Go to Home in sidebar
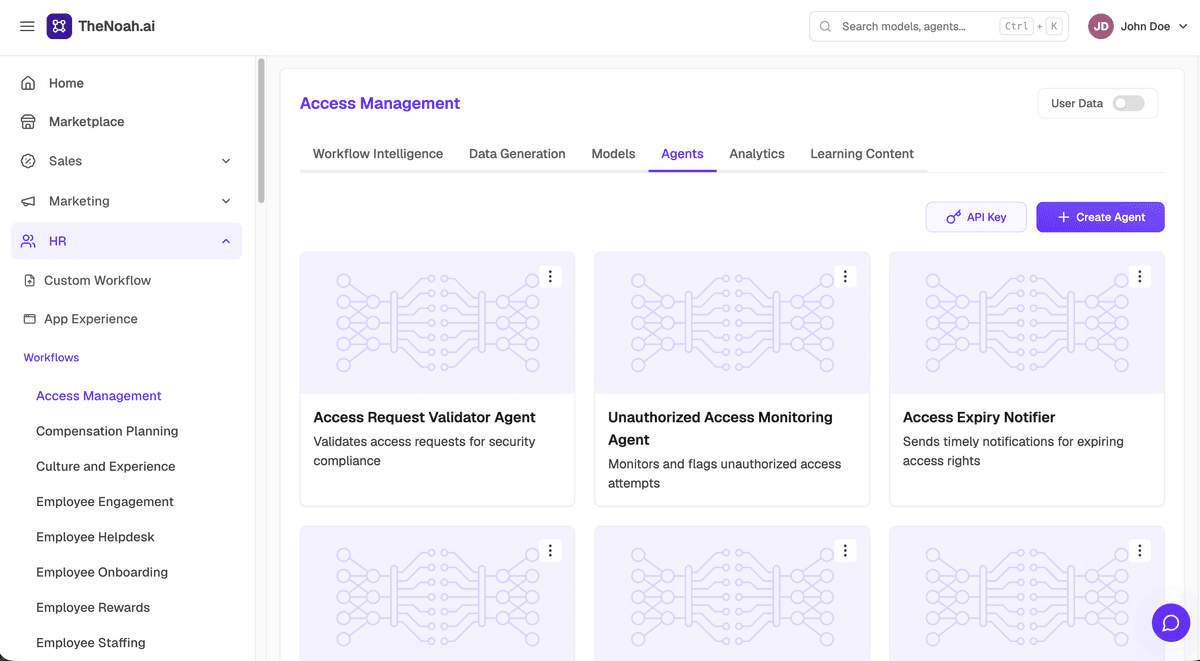The height and width of the screenshot is (661, 1200). point(126,83)
